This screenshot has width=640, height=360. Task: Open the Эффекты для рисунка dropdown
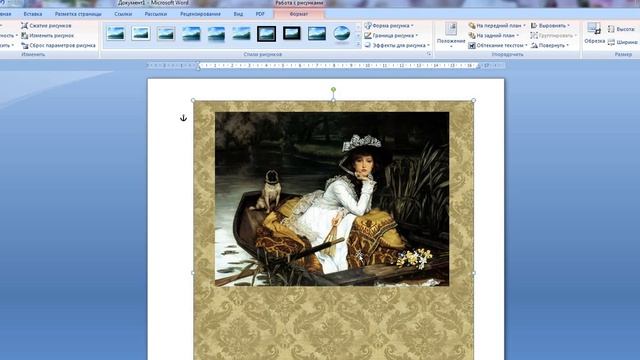(397, 45)
